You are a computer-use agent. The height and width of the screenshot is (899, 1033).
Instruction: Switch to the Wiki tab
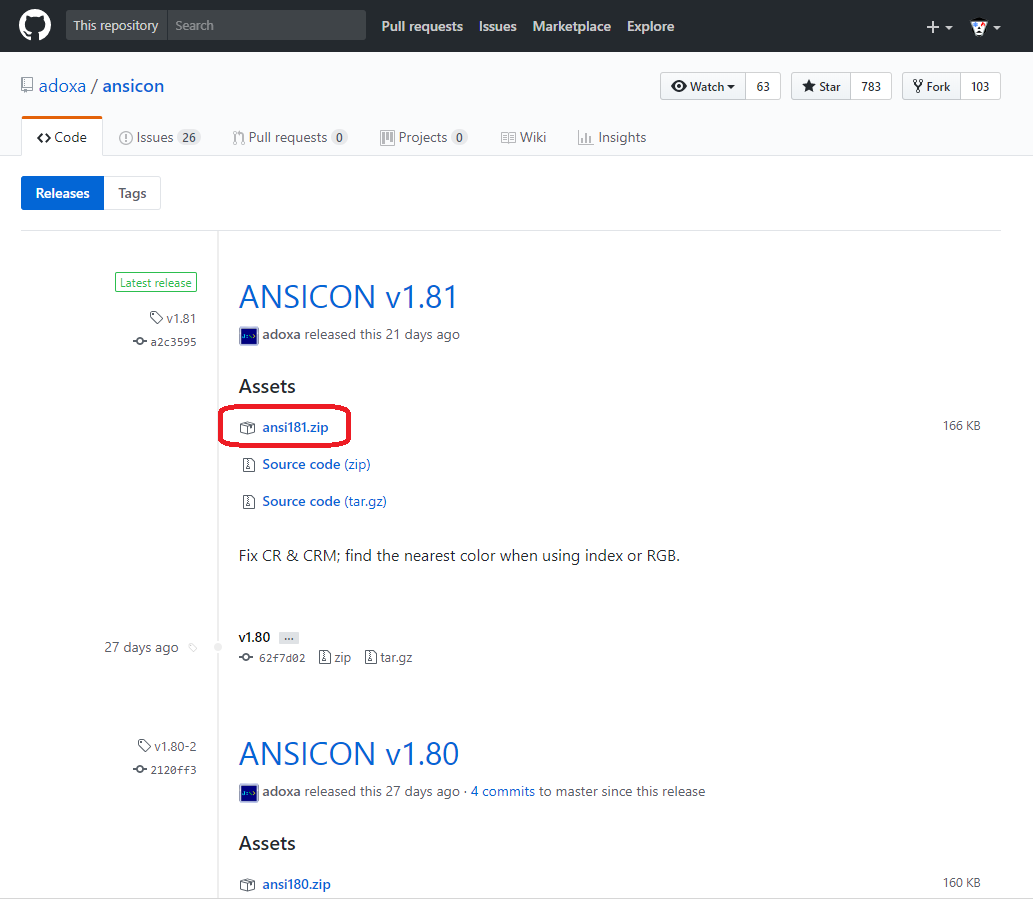523,137
